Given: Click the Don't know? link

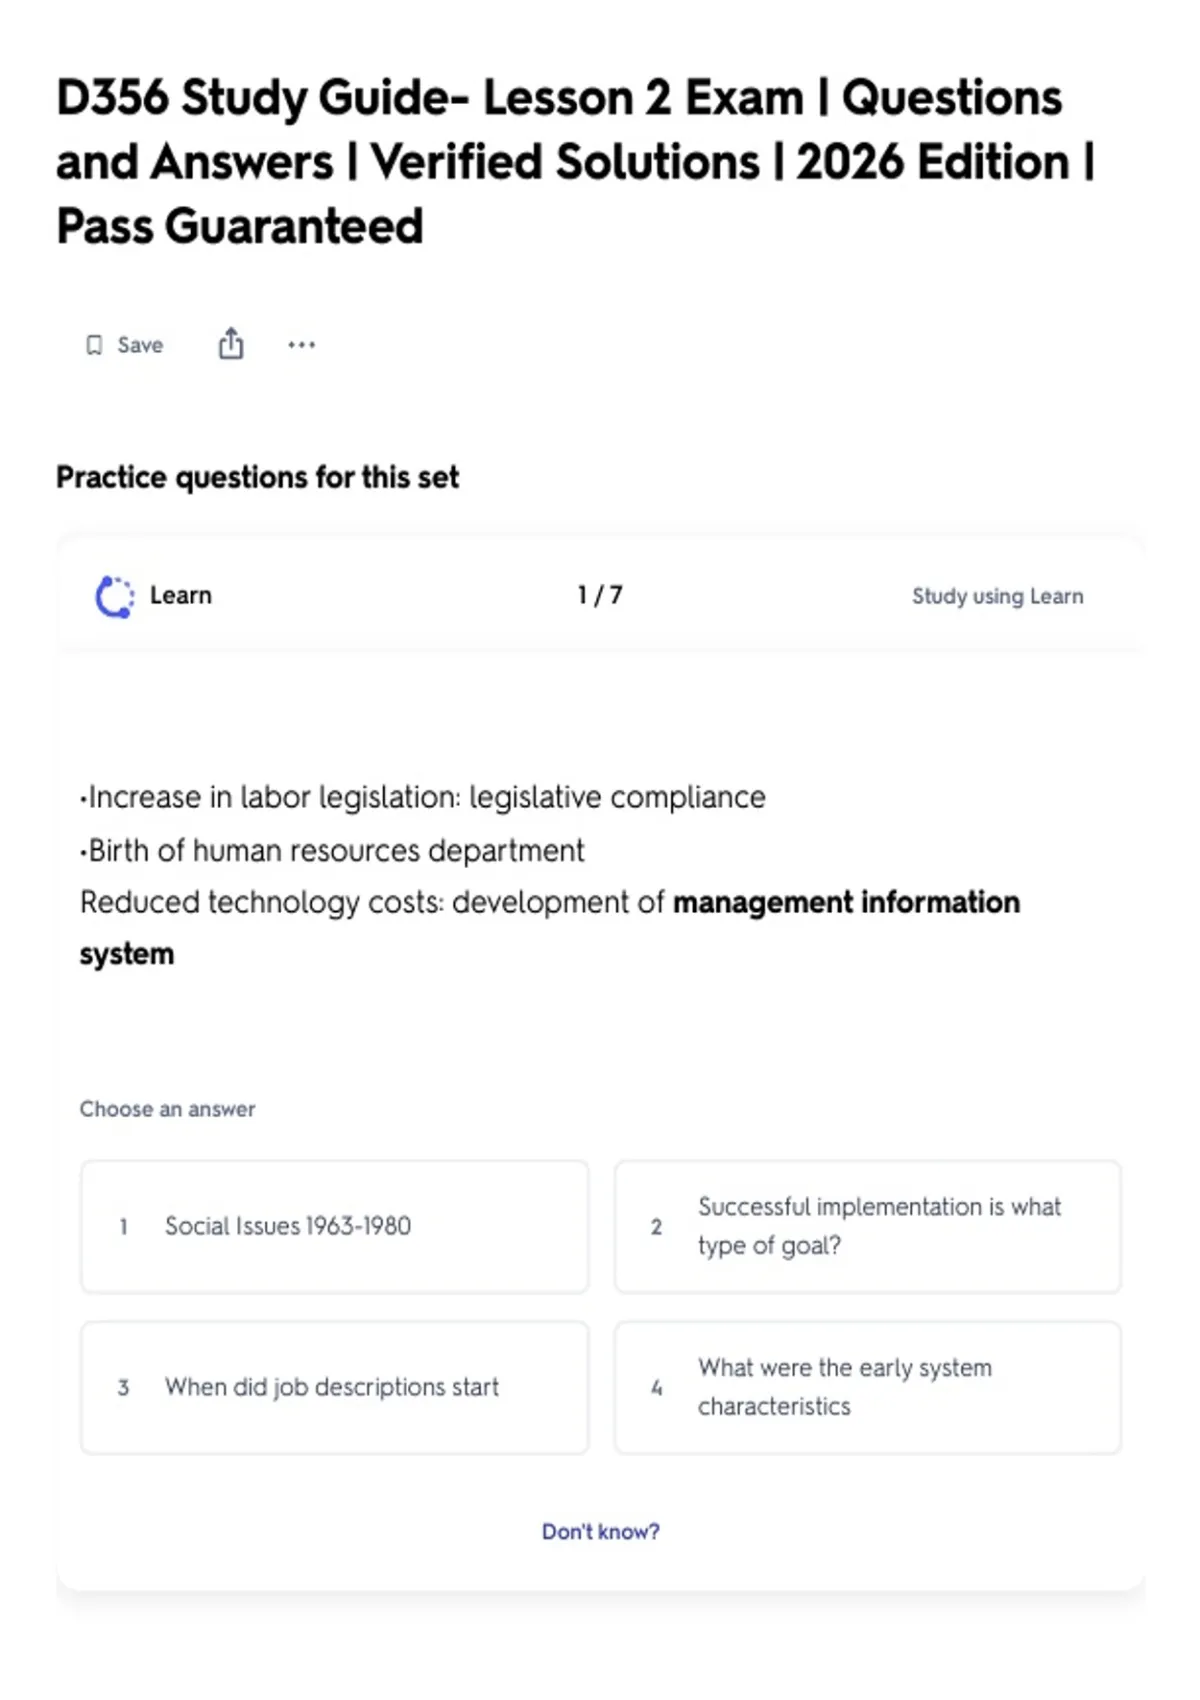Looking at the screenshot, I should [601, 1531].
